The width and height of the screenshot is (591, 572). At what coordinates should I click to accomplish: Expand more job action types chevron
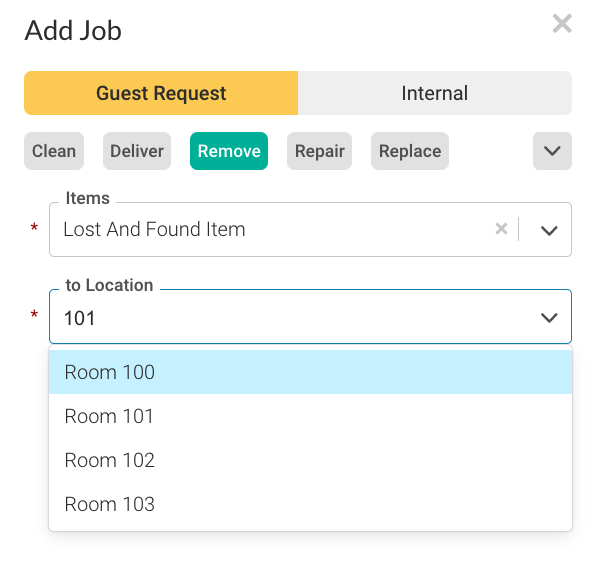tap(552, 151)
